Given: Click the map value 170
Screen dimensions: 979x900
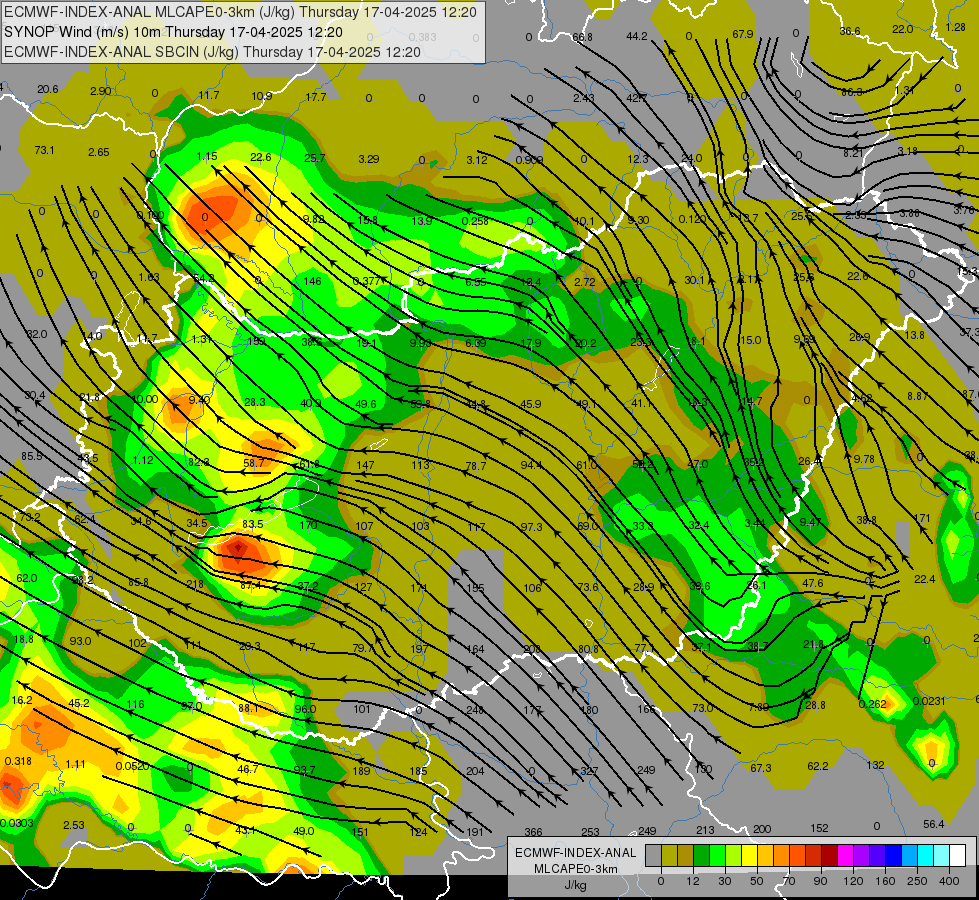Looking at the screenshot, I should pyautogui.click(x=308, y=525).
